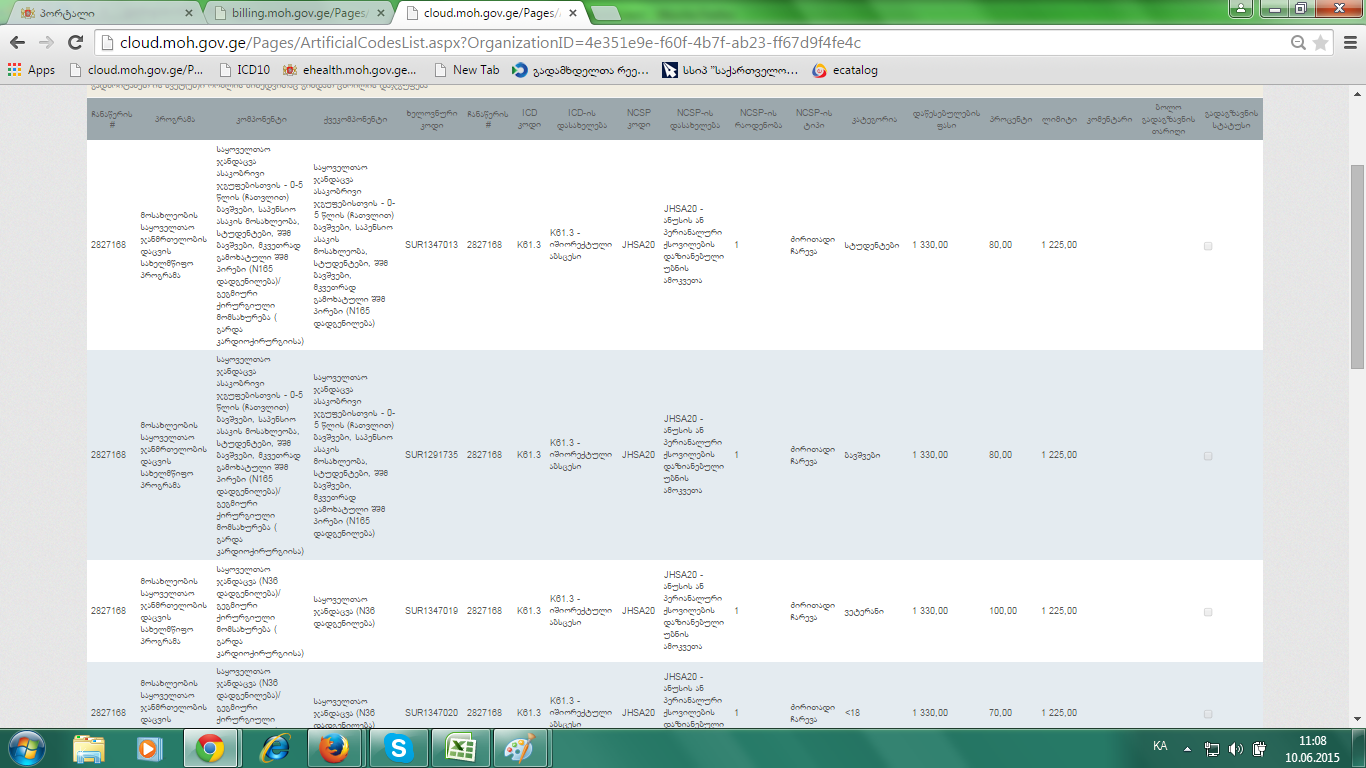
Task: Open Apps shortcut in bookmarks bar
Action: tap(31, 70)
